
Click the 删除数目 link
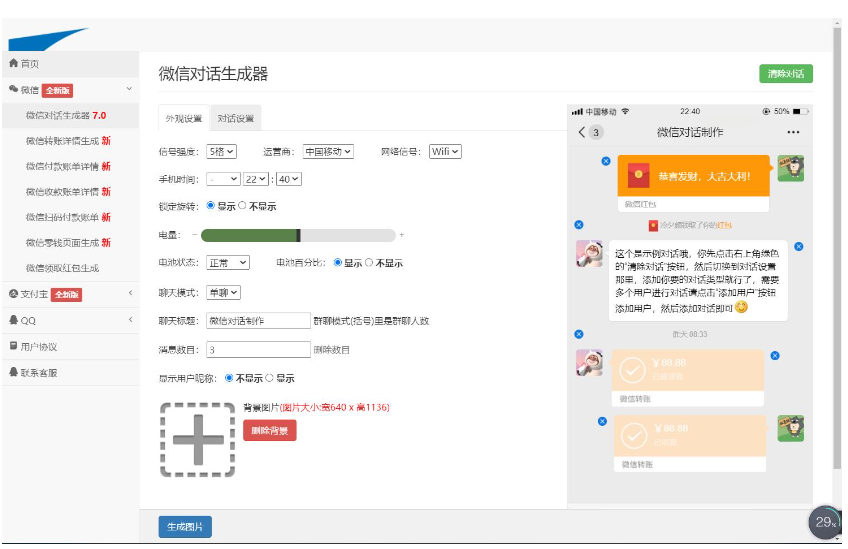(332, 349)
